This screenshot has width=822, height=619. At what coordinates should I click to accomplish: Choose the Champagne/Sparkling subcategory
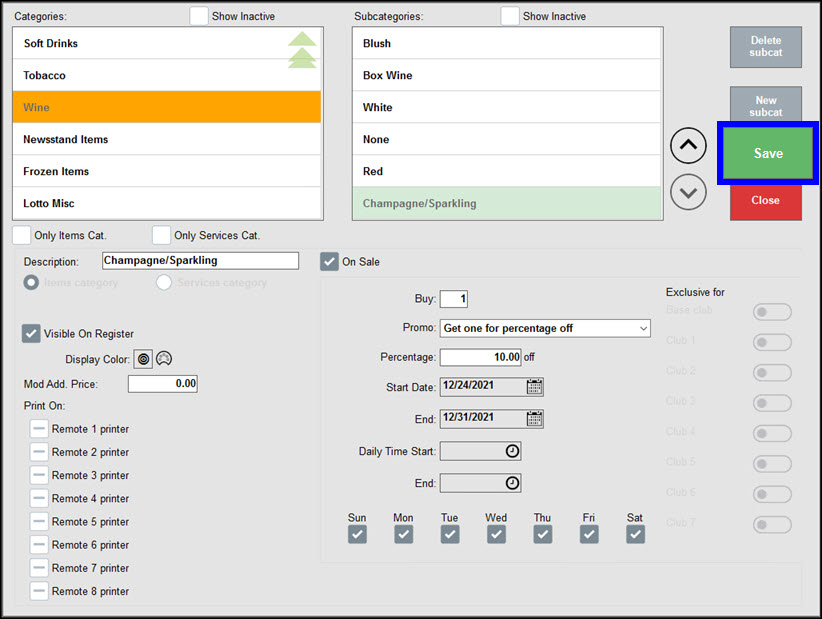(x=507, y=203)
